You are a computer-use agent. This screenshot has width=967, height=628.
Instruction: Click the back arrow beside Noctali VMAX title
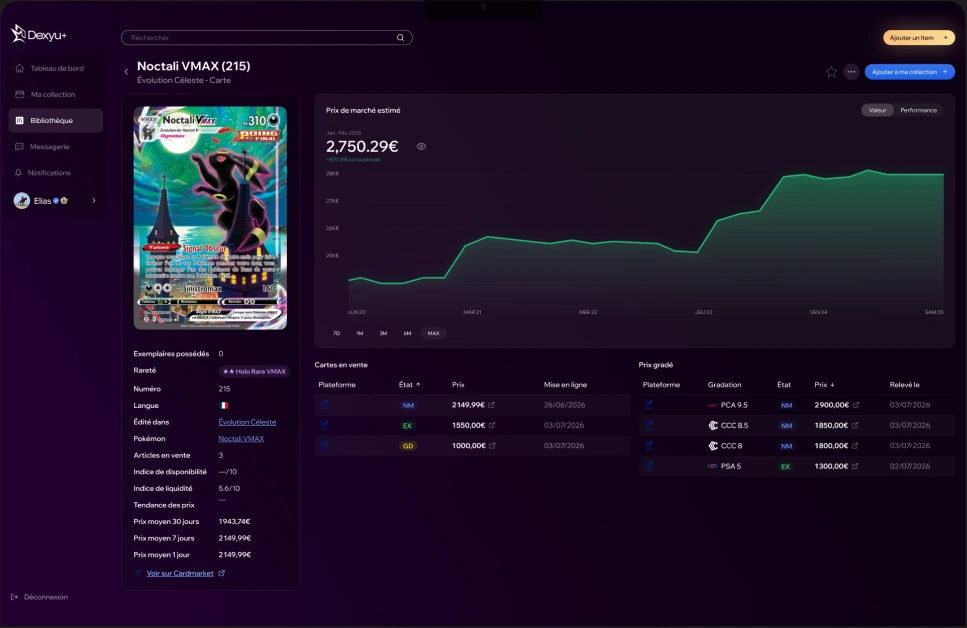pos(126,72)
